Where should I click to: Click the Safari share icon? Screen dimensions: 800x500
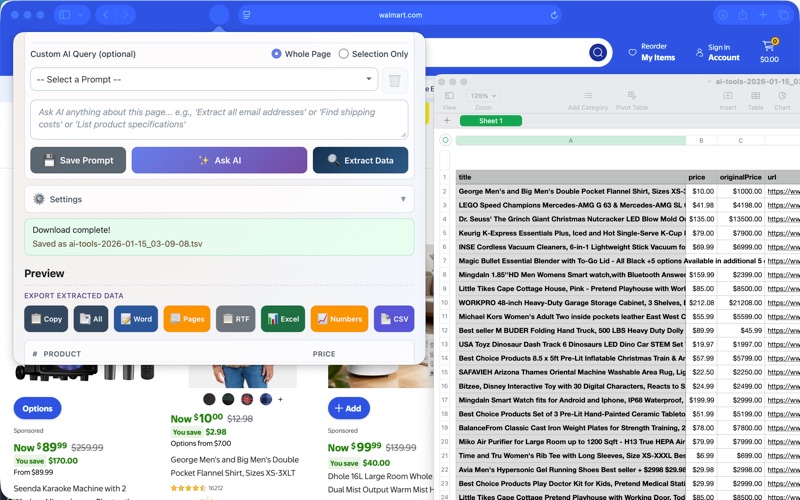[743, 15]
